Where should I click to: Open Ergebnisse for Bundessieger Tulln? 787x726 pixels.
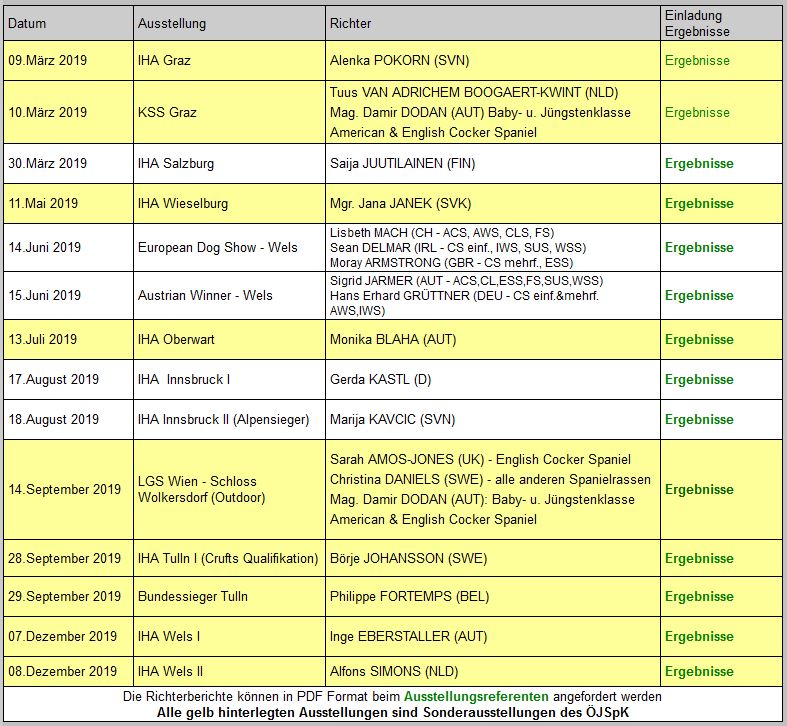tap(699, 596)
